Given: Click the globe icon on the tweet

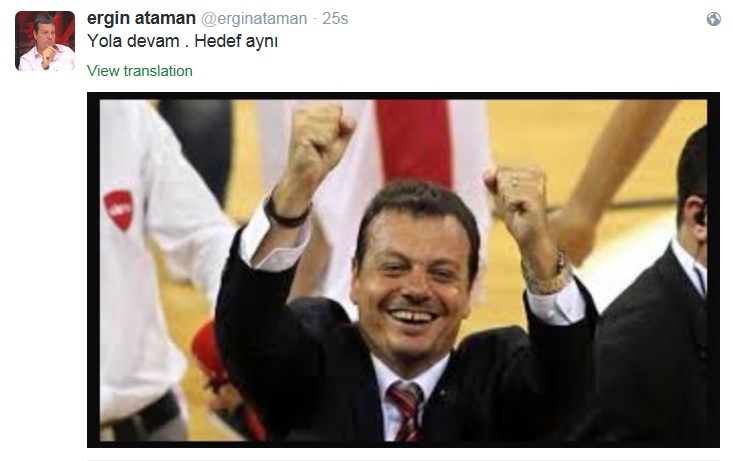Looking at the screenshot, I should click(x=713, y=19).
